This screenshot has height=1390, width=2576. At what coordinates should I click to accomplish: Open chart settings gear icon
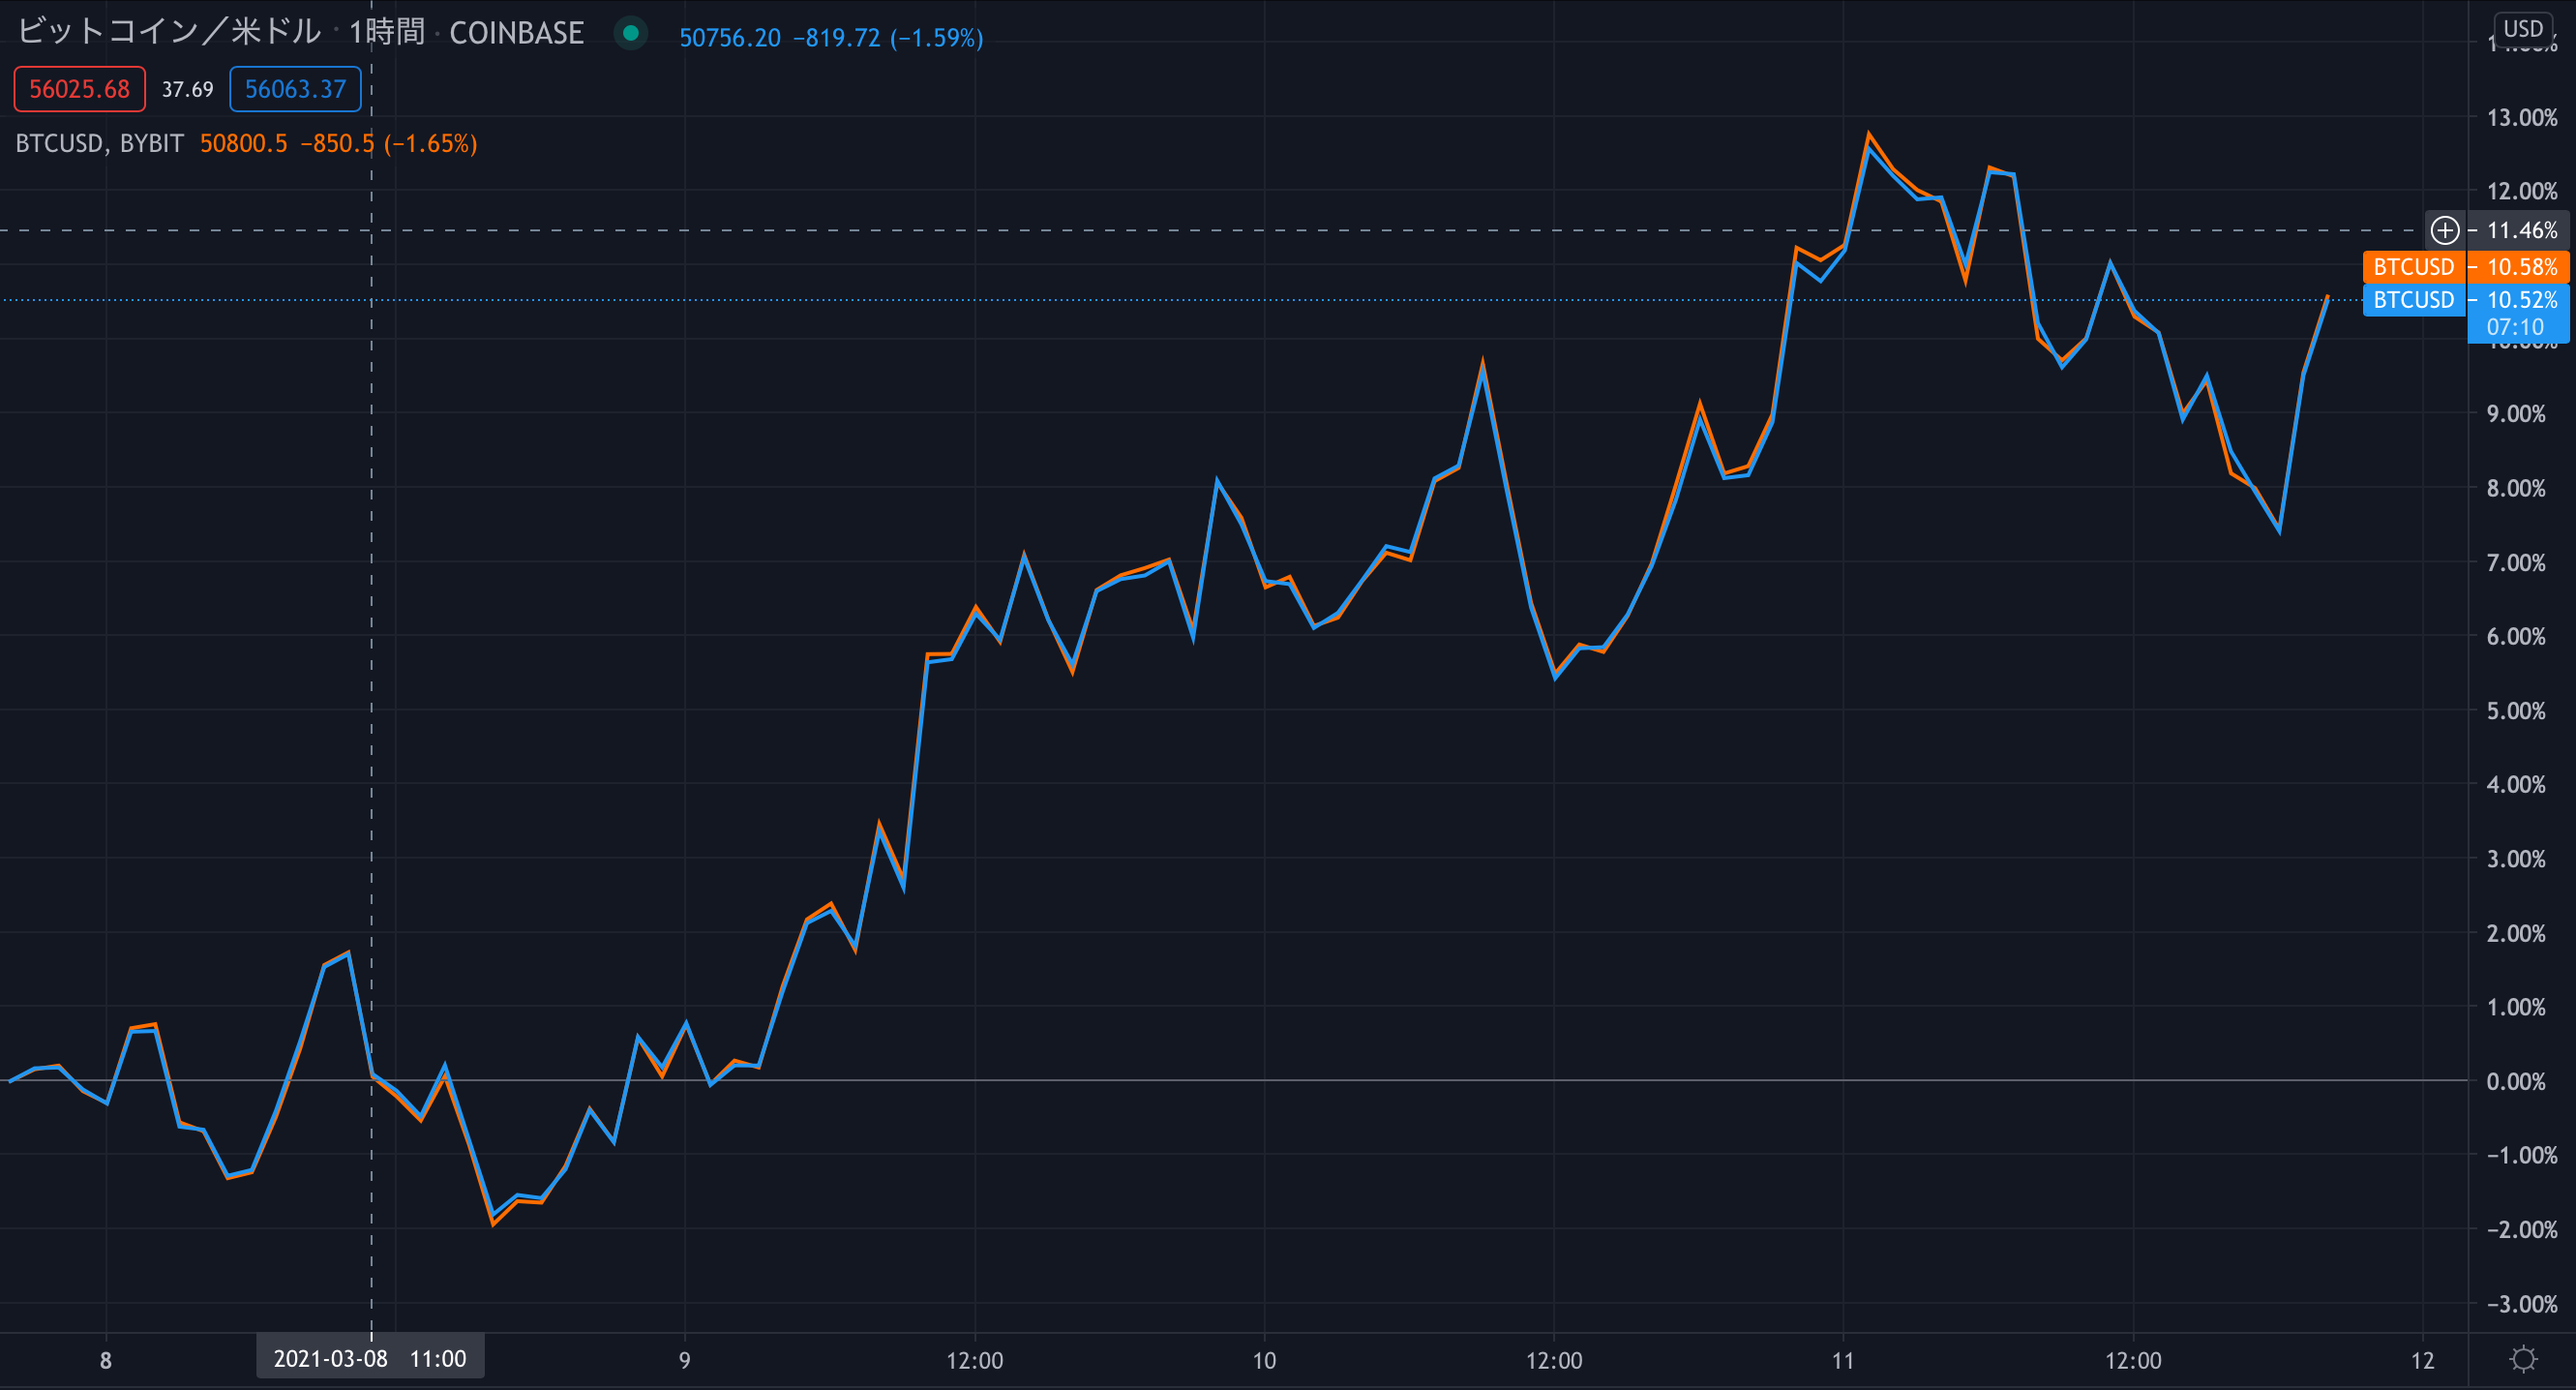point(2523,1359)
